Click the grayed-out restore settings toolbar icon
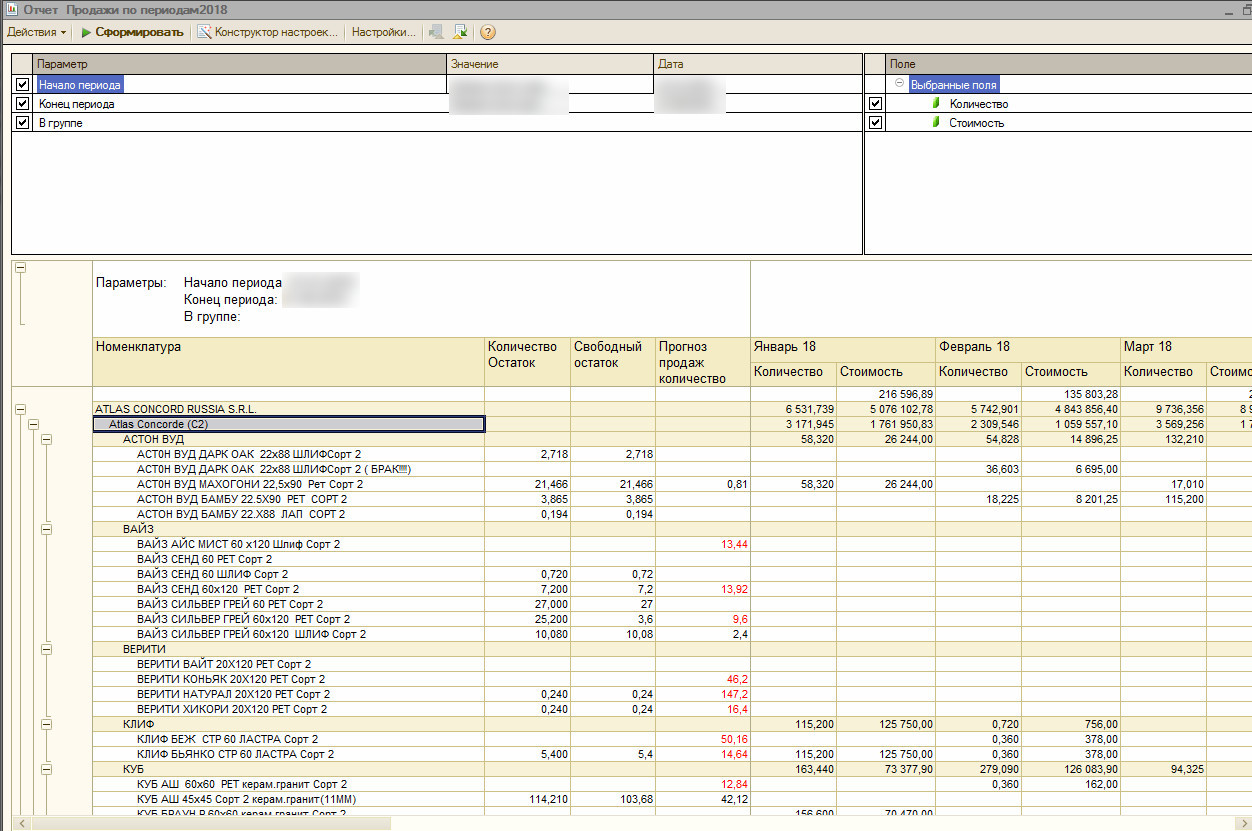The height and width of the screenshot is (831, 1252). [436, 32]
